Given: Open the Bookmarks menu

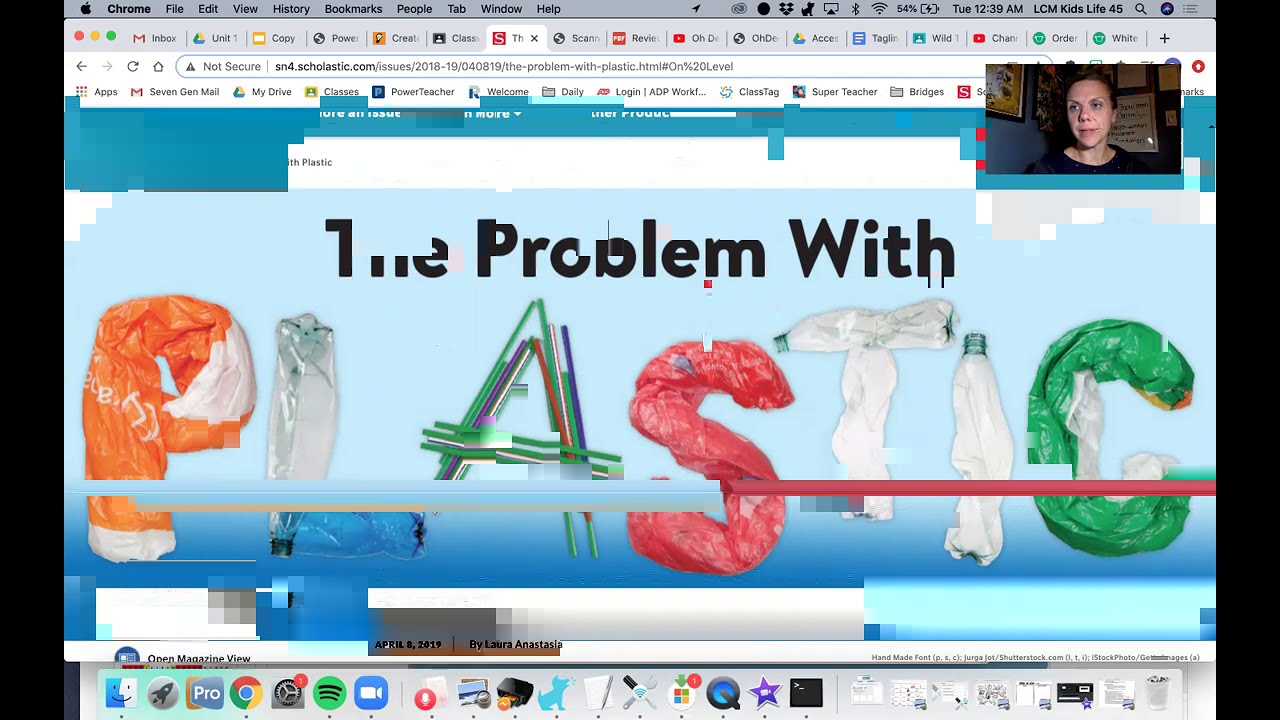Looking at the screenshot, I should point(353,9).
